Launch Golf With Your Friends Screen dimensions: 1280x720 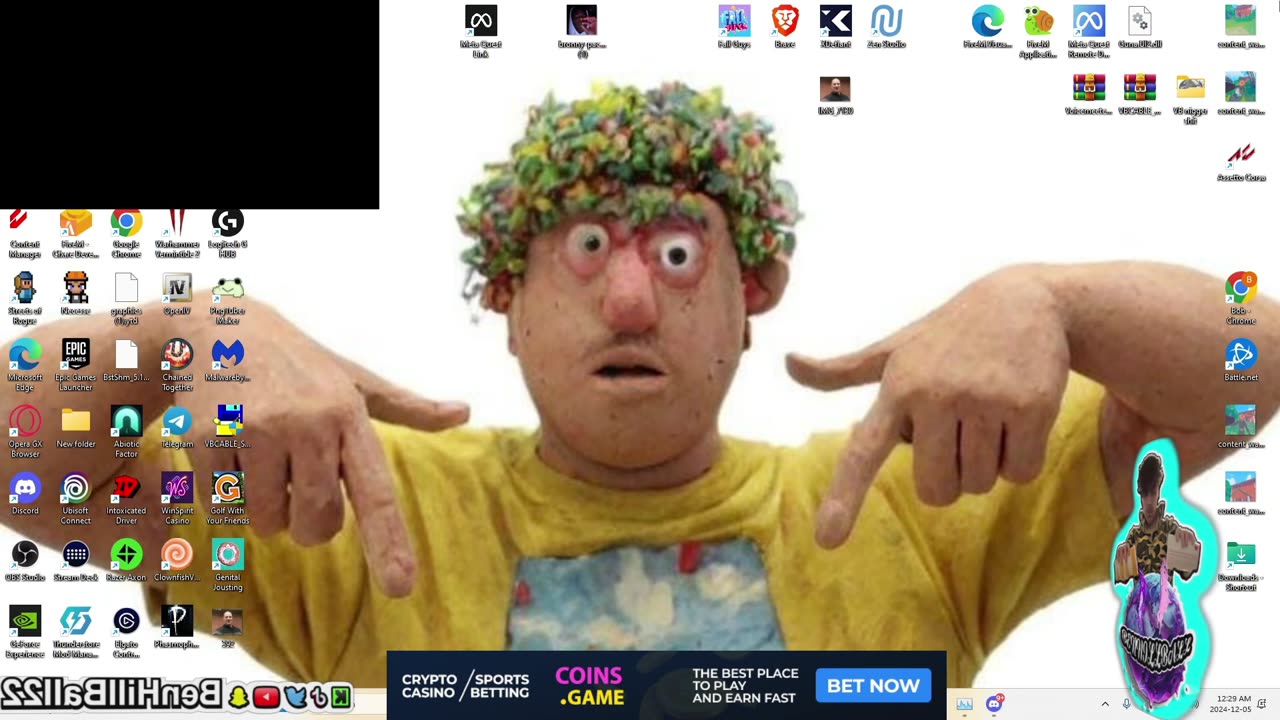(227, 498)
